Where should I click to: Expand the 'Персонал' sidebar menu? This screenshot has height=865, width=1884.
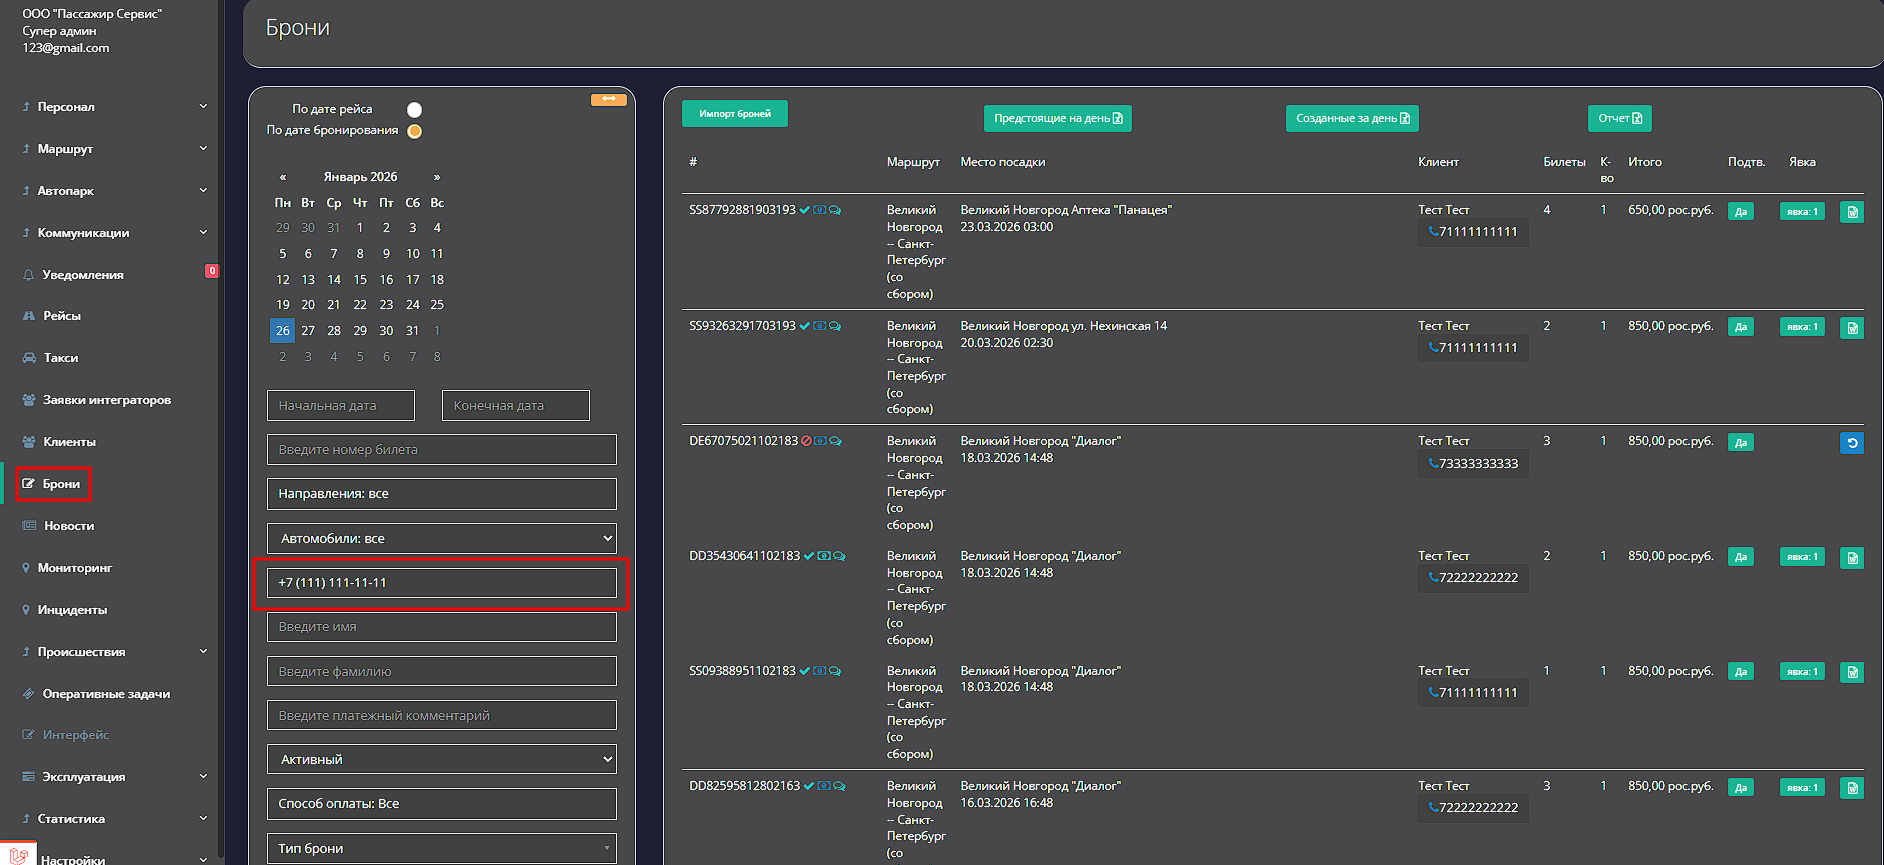pyautogui.click(x=66, y=107)
